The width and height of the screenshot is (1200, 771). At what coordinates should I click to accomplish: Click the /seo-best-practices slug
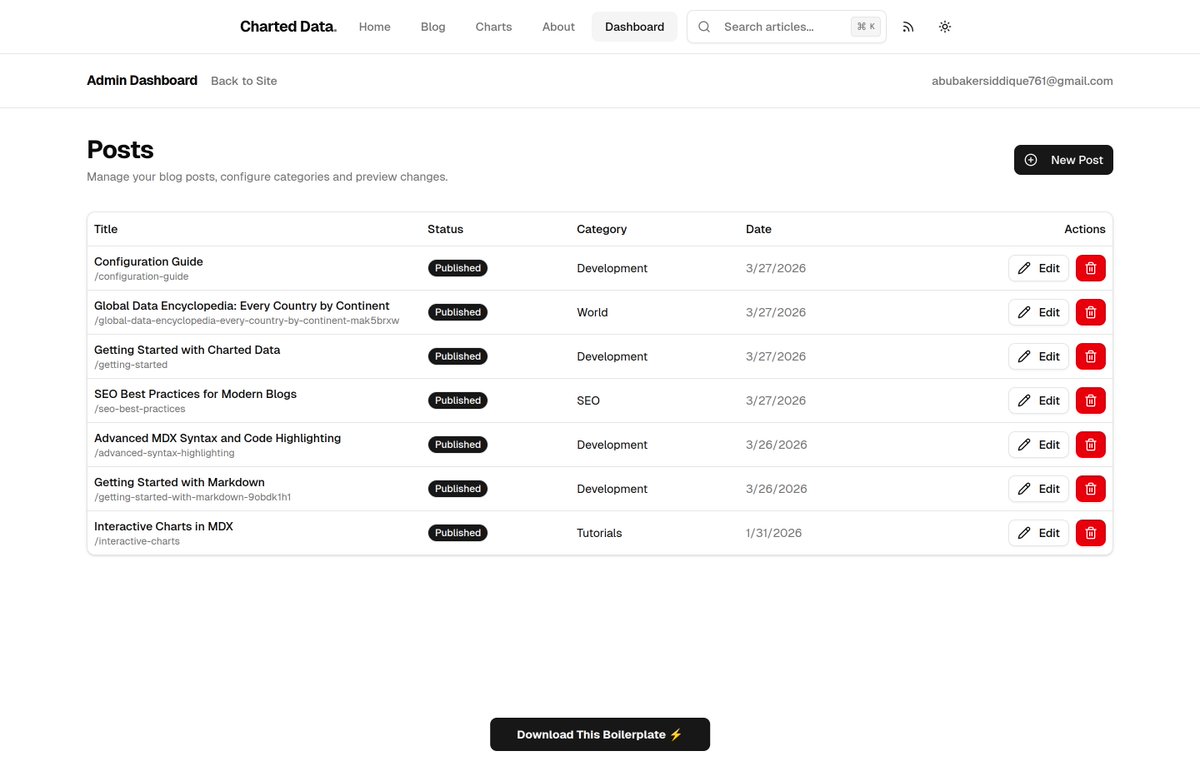tap(140, 409)
